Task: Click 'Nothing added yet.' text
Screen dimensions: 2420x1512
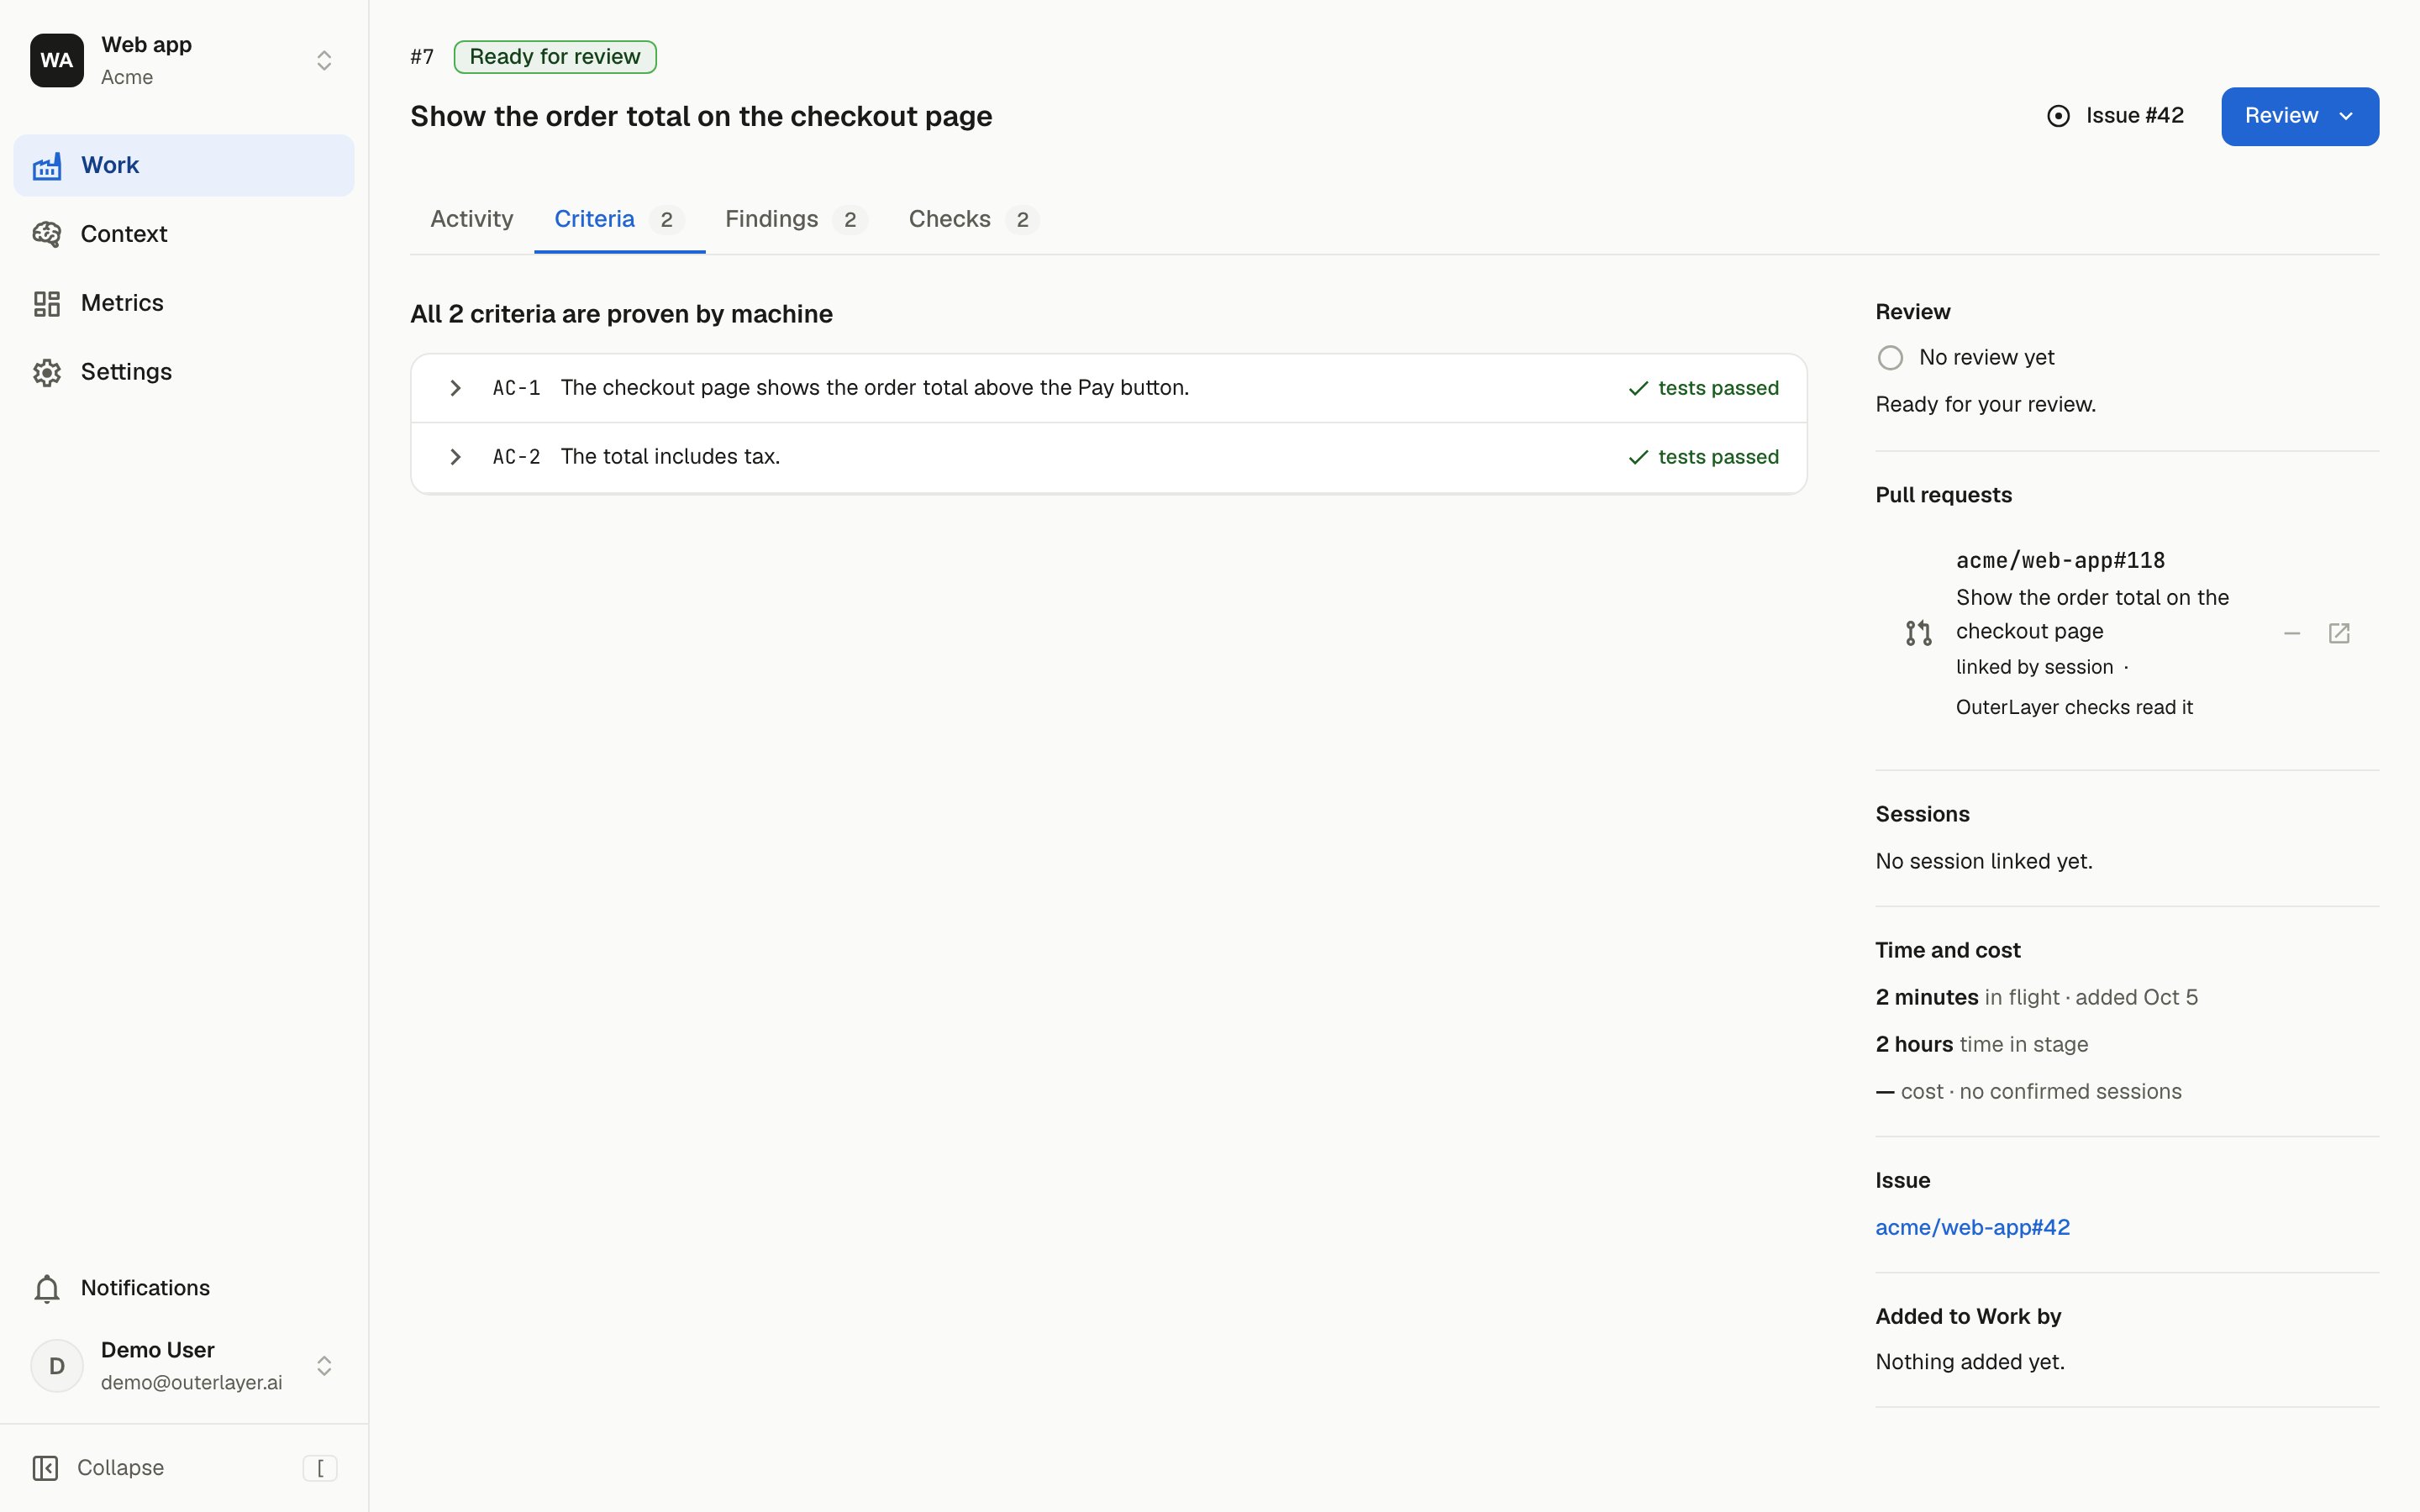Action: [1970, 1362]
